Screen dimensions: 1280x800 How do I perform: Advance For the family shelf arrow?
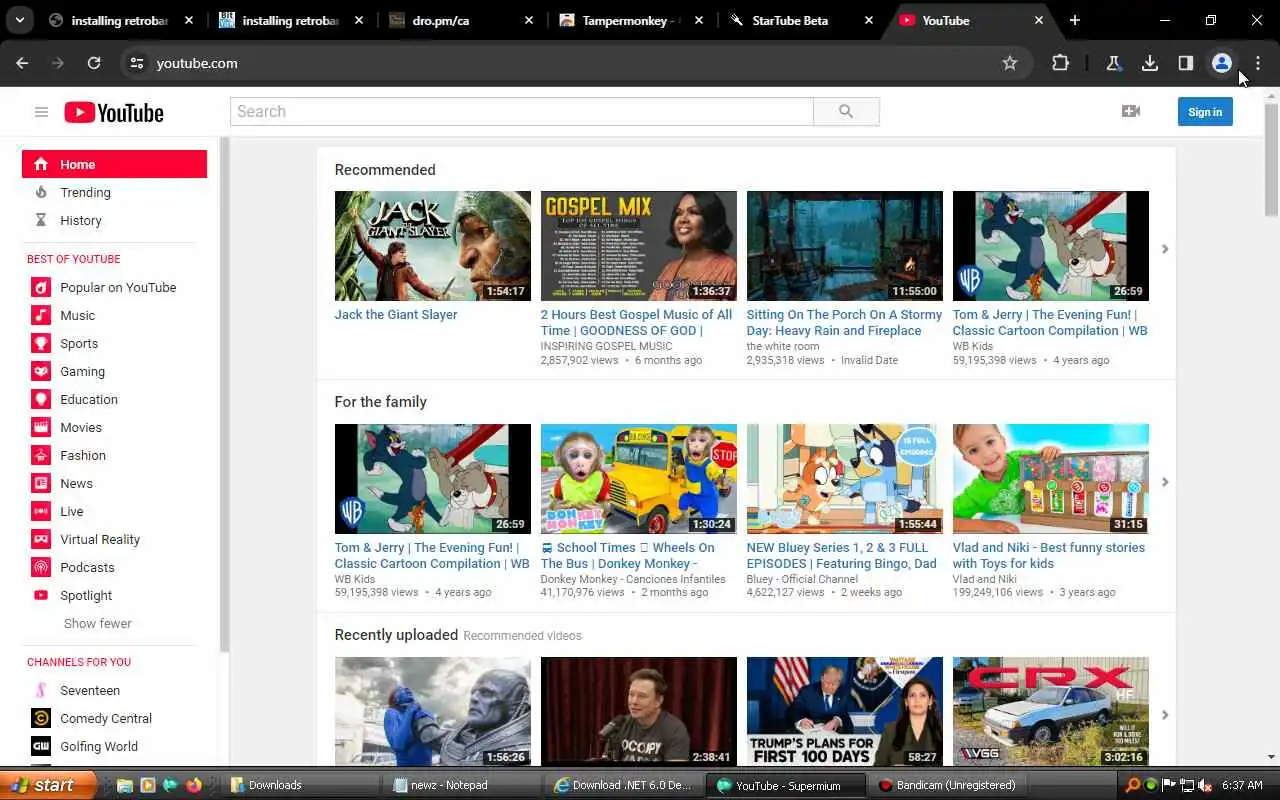coord(1164,482)
